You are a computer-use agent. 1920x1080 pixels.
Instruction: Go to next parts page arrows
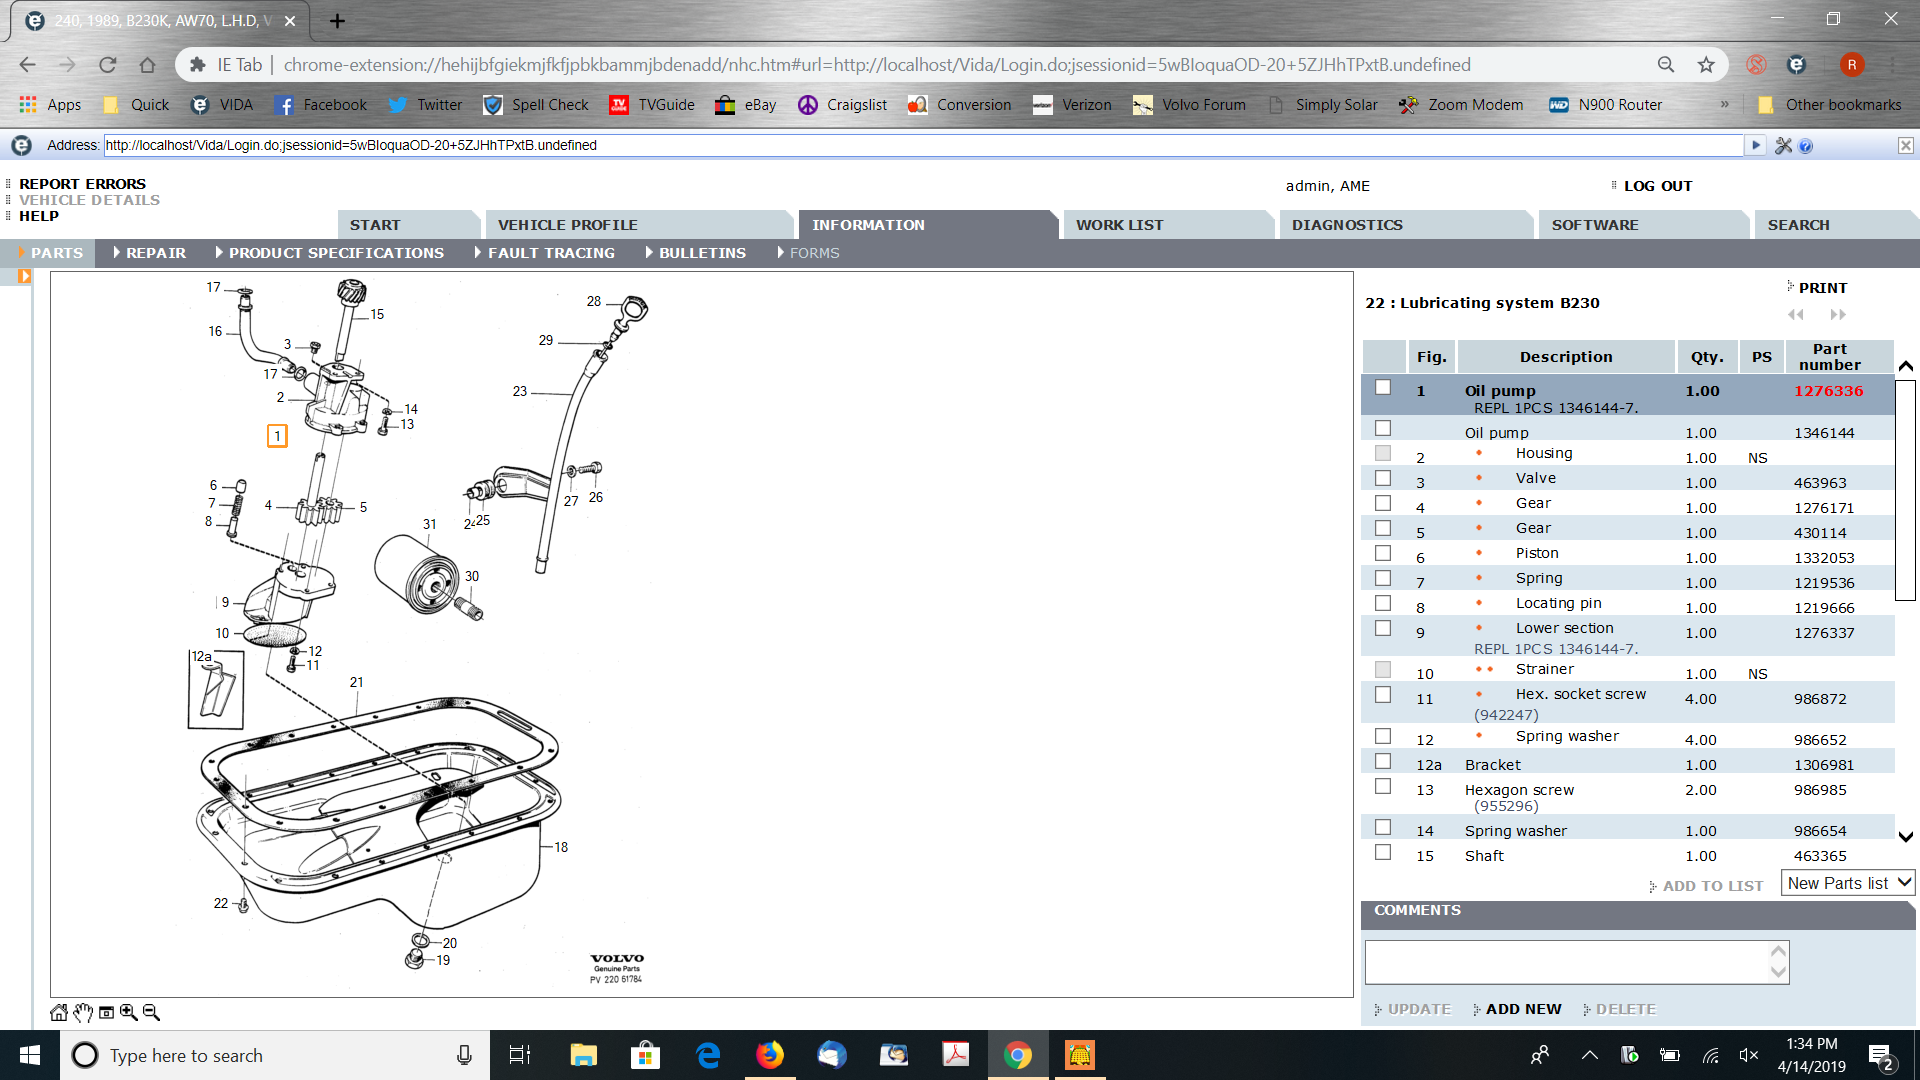[1838, 315]
